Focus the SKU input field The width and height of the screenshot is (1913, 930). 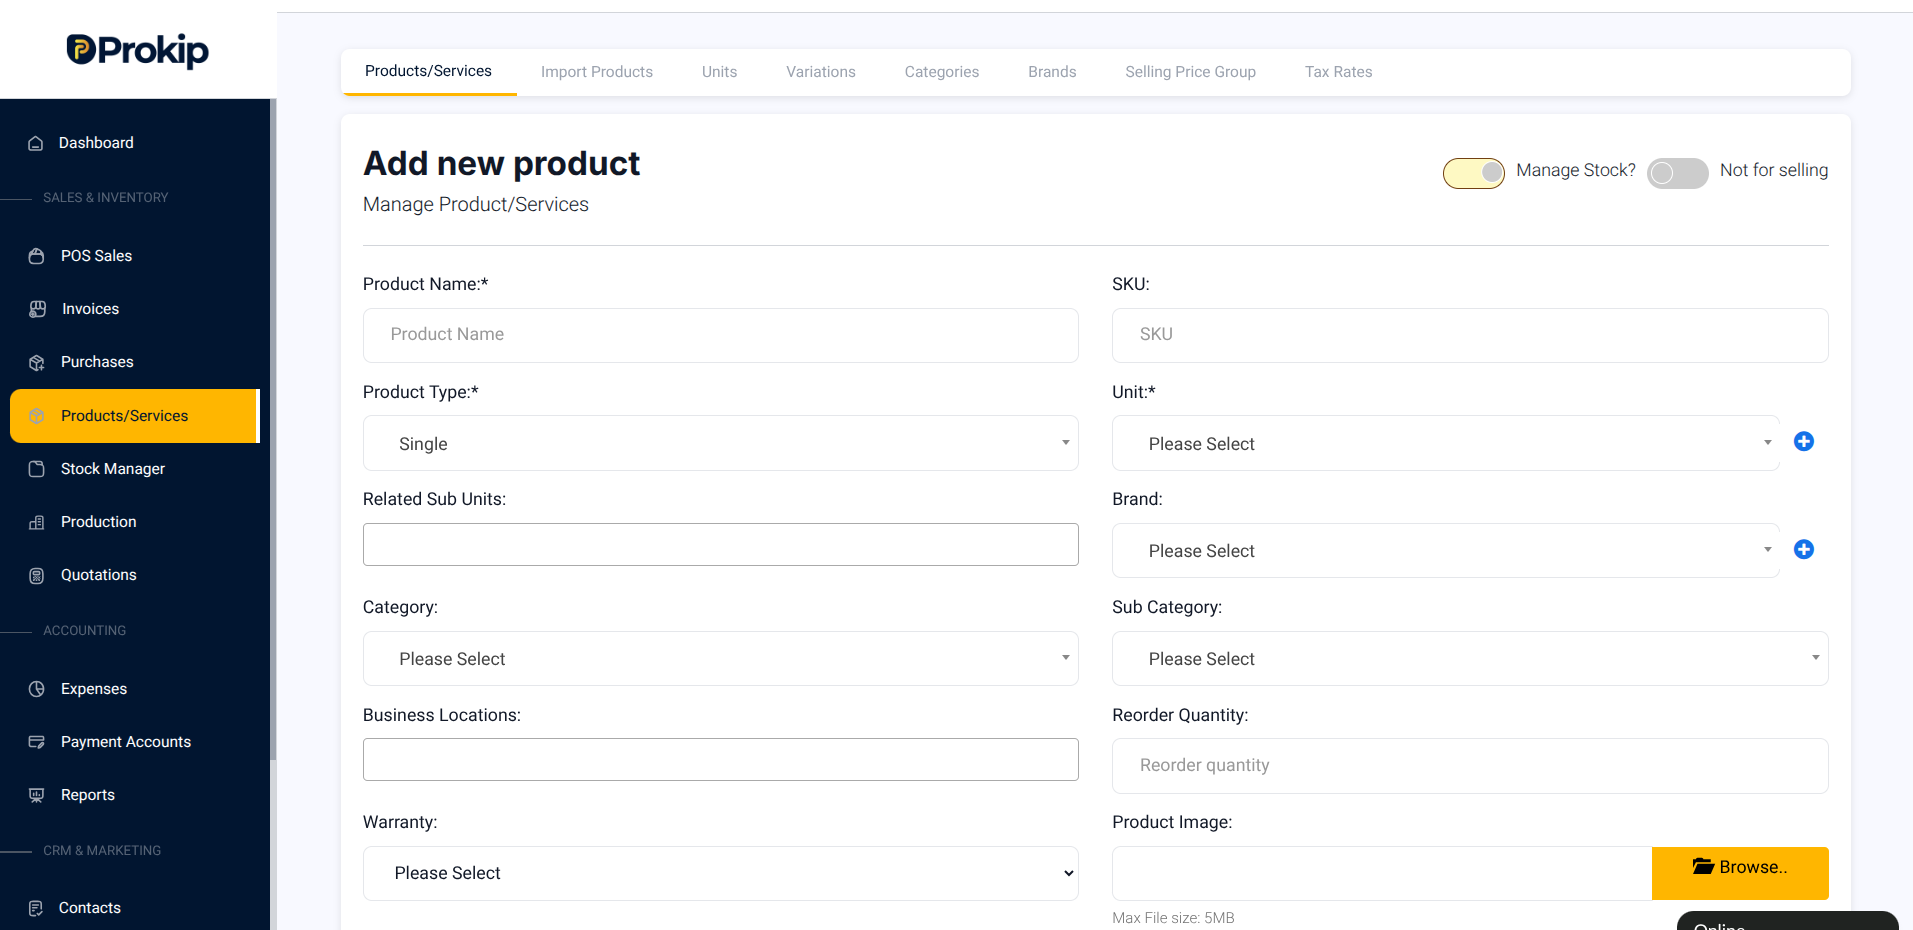coord(1470,335)
